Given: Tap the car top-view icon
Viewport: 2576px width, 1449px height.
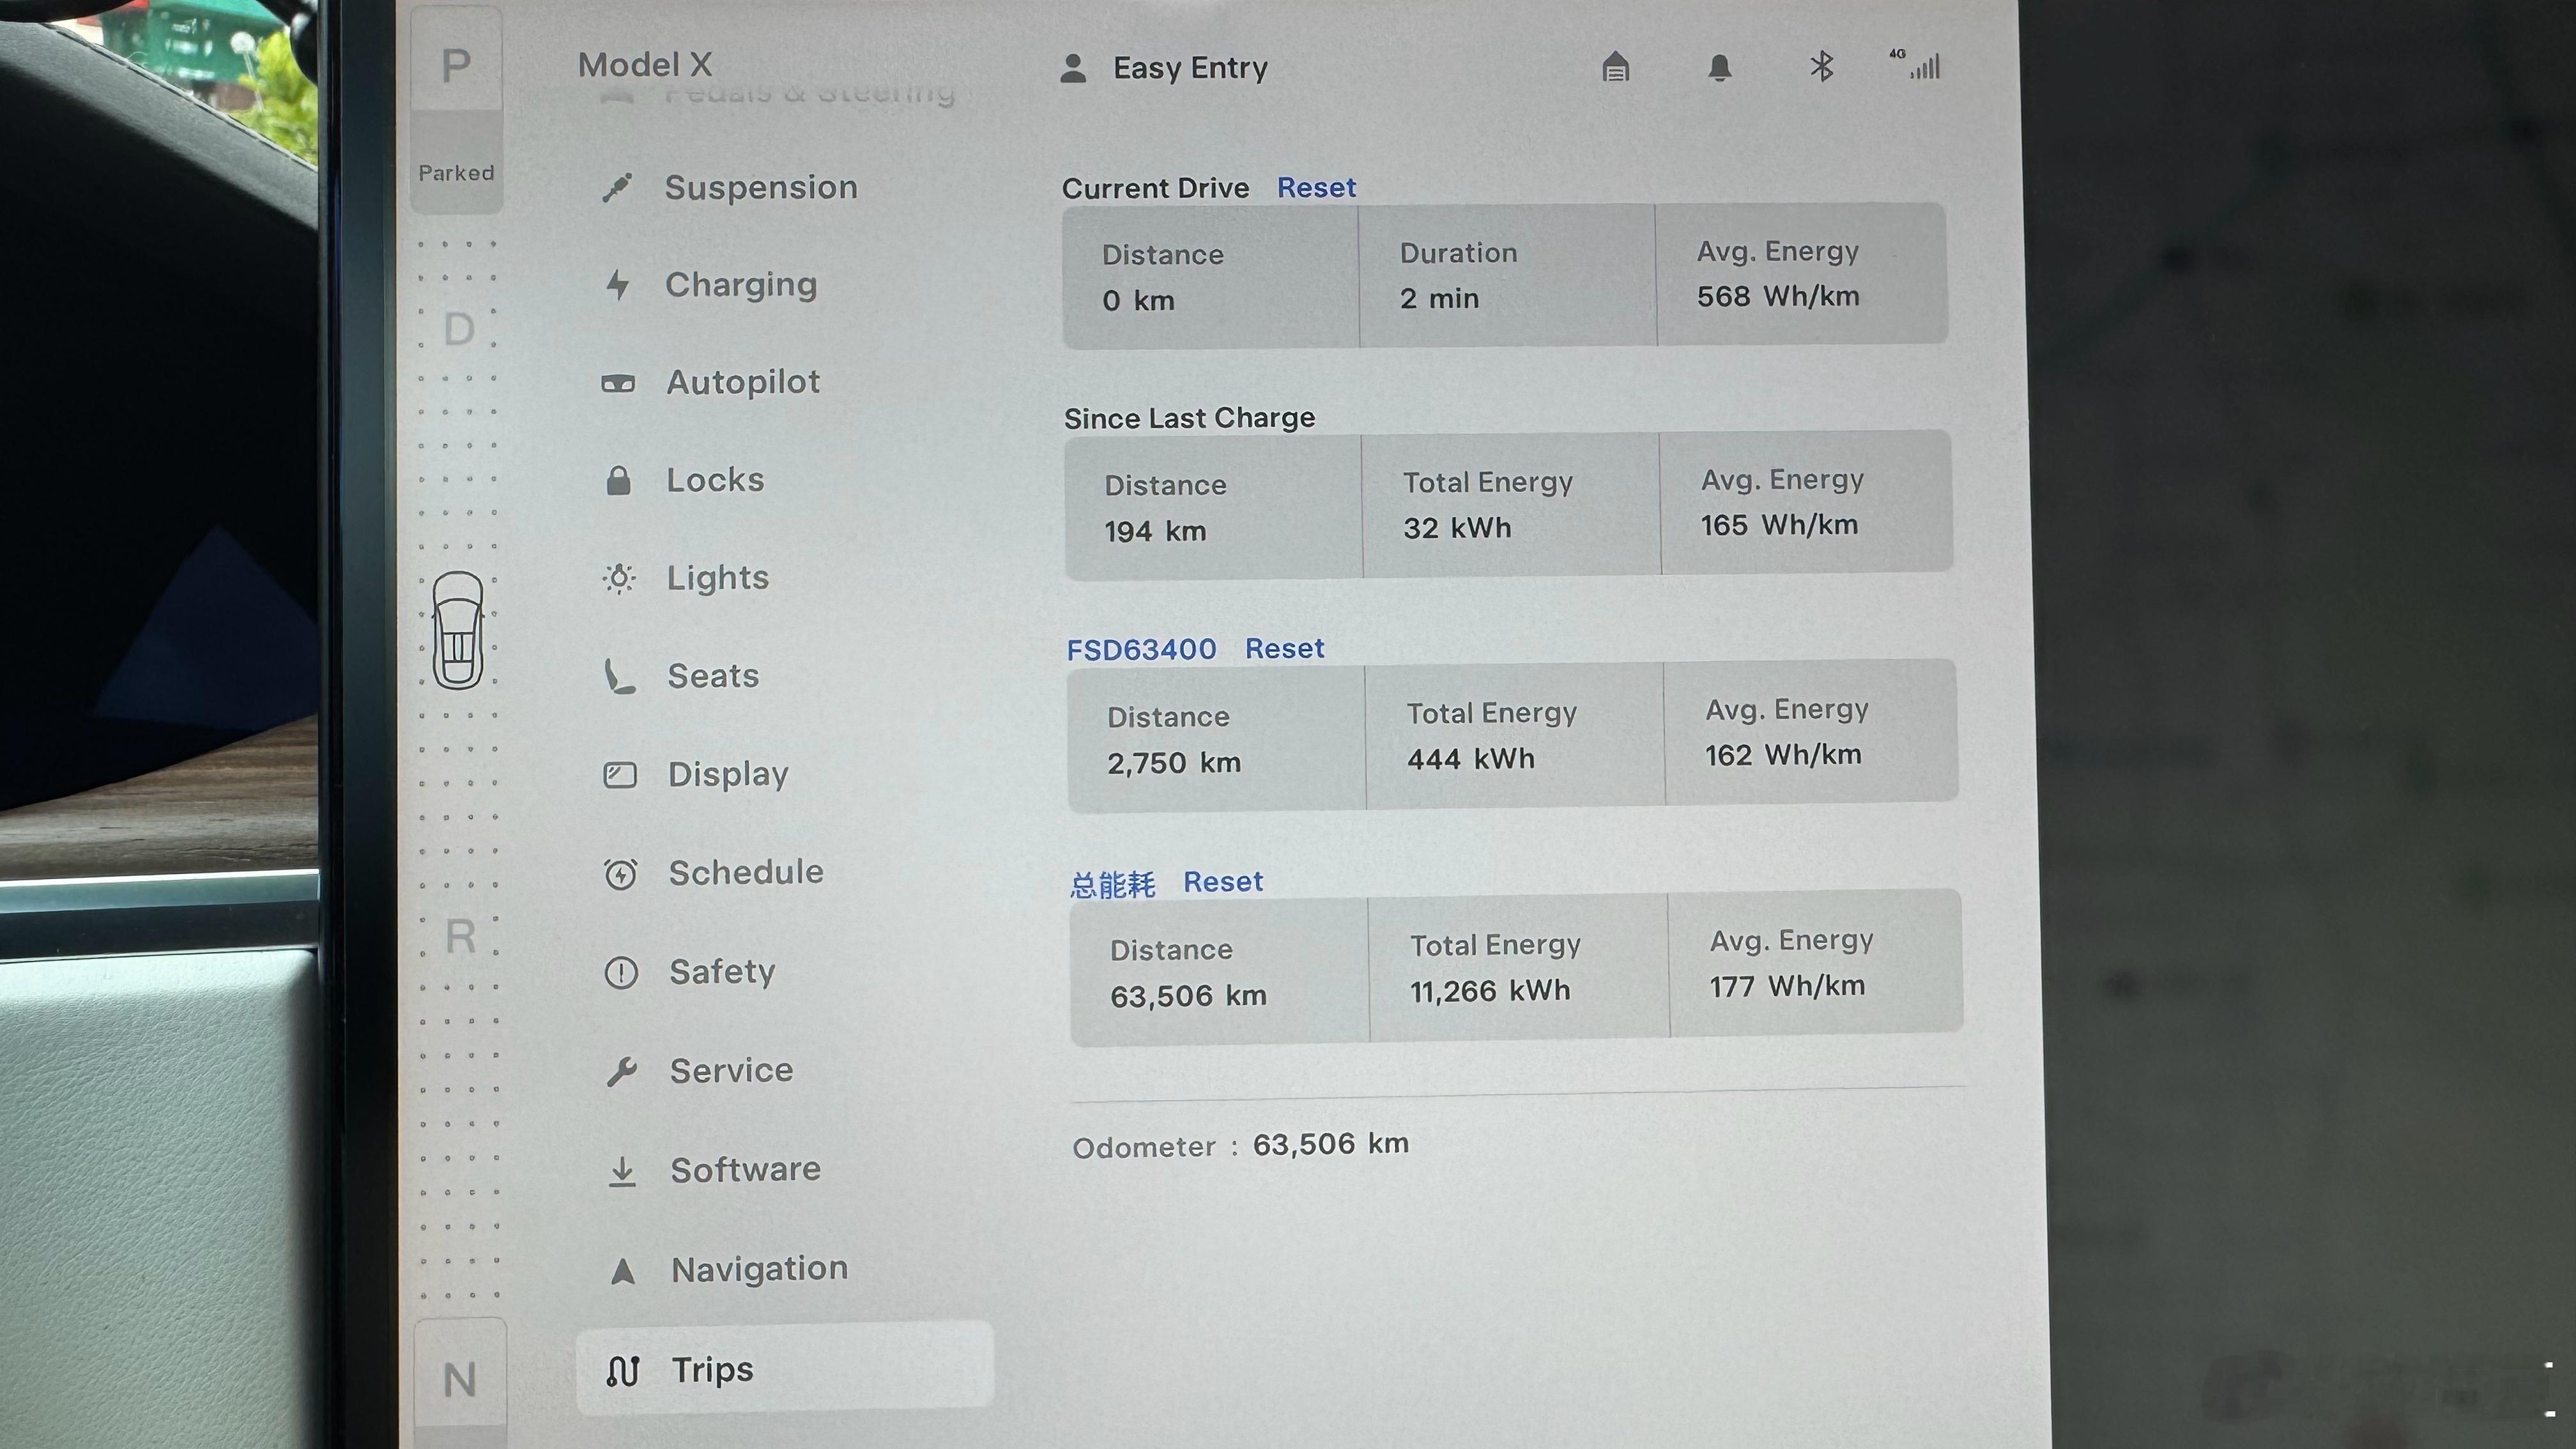Looking at the screenshot, I should [x=458, y=630].
